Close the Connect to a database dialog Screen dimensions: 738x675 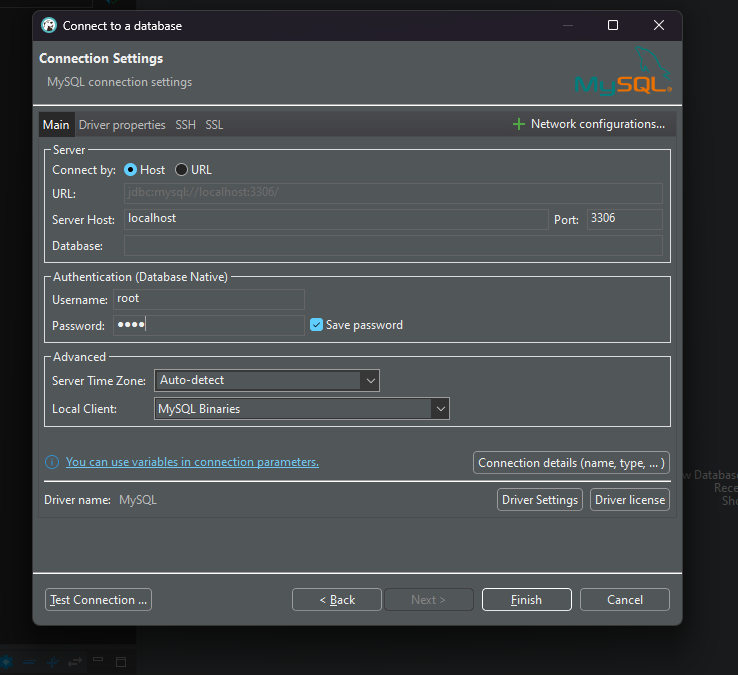point(659,25)
